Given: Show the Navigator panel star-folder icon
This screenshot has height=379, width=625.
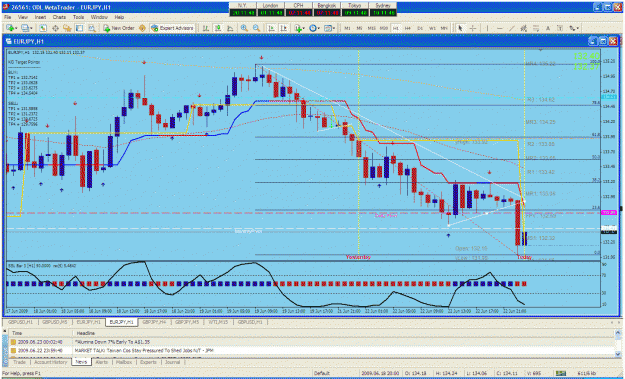Looking at the screenshot, I should click(67, 28).
